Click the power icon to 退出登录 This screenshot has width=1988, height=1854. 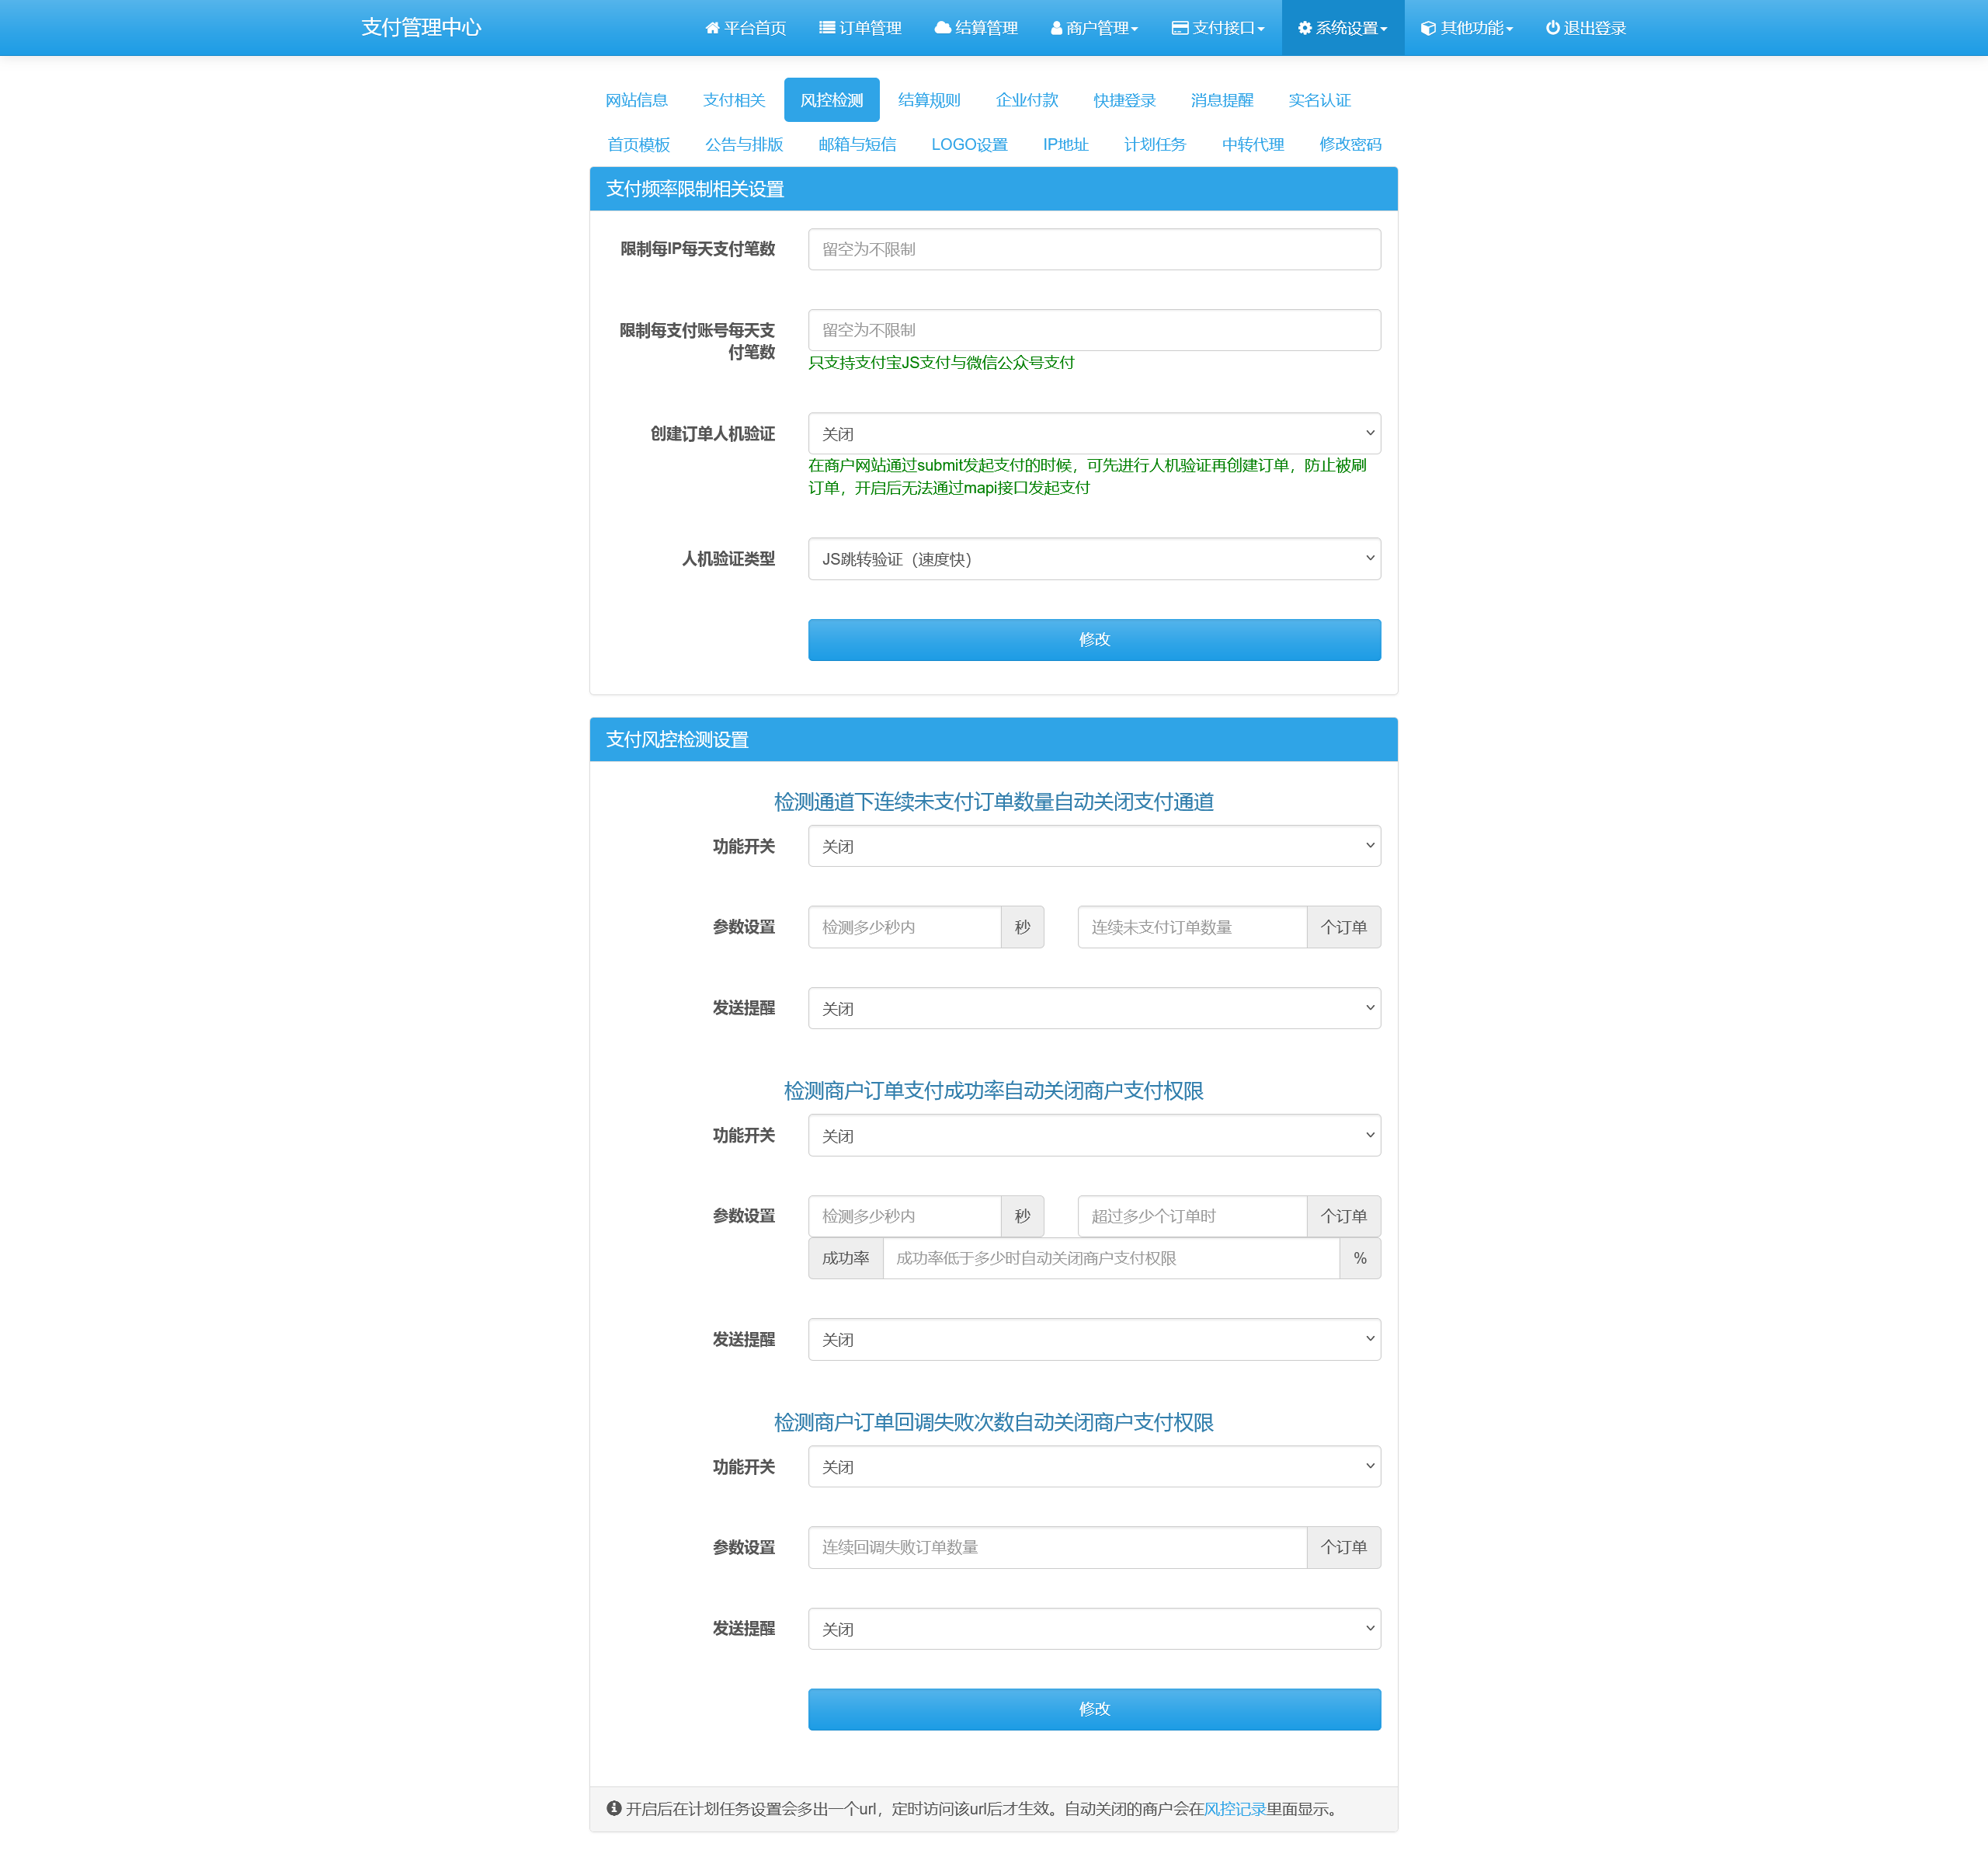pyautogui.click(x=1552, y=28)
